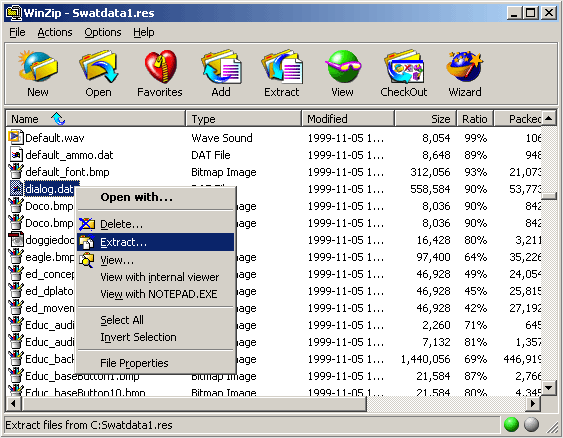Sort by the Modified column header
Screen dimensions: 563x438
click(x=348, y=118)
